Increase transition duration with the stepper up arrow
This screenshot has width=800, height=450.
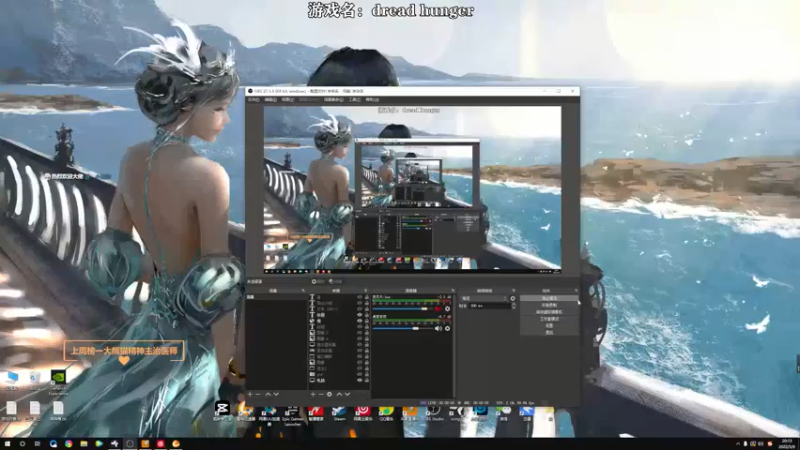[514, 304]
